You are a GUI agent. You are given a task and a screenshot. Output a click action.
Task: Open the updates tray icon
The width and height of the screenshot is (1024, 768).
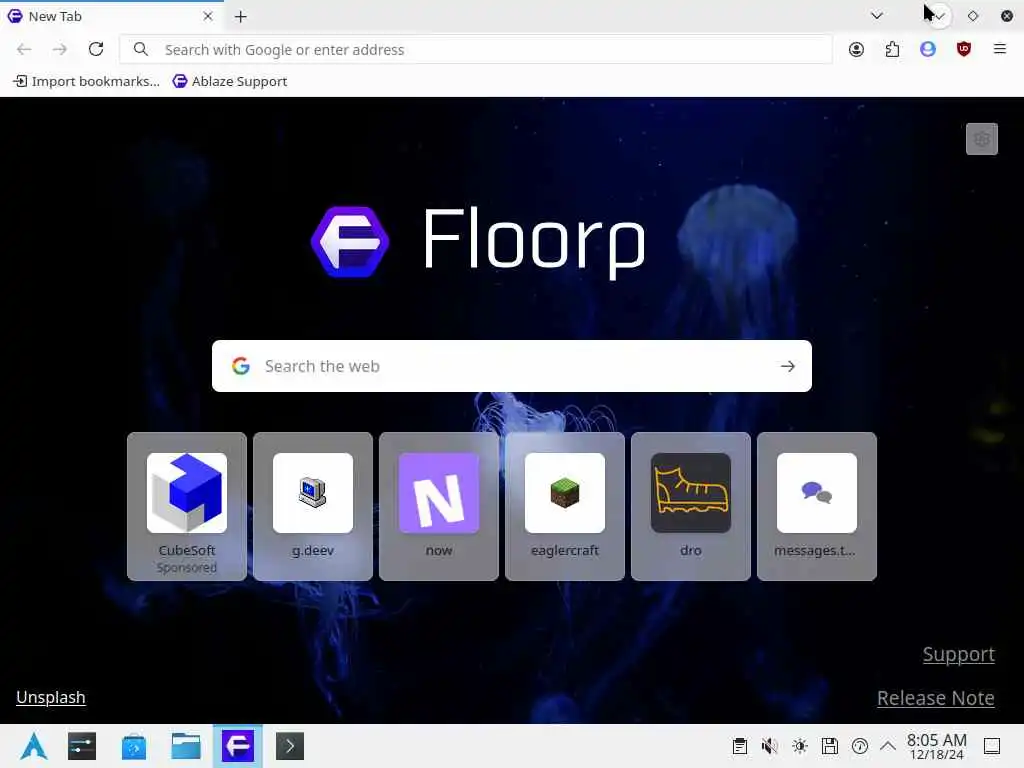tap(859, 746)
